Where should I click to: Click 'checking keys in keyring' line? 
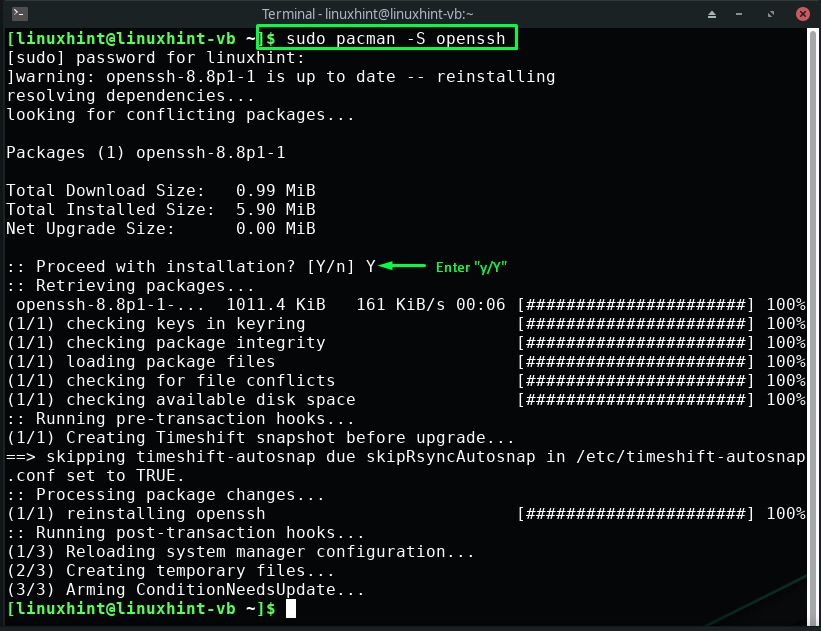pos(156,324)
